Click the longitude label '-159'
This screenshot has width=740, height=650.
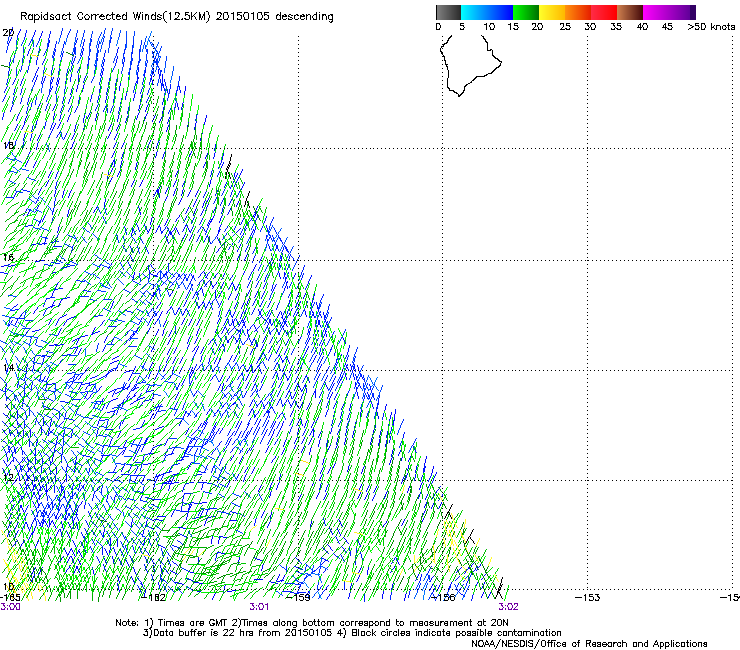299,597
